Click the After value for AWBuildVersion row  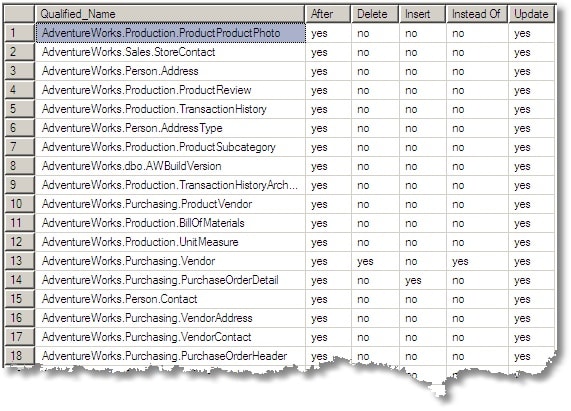point(328,166)
